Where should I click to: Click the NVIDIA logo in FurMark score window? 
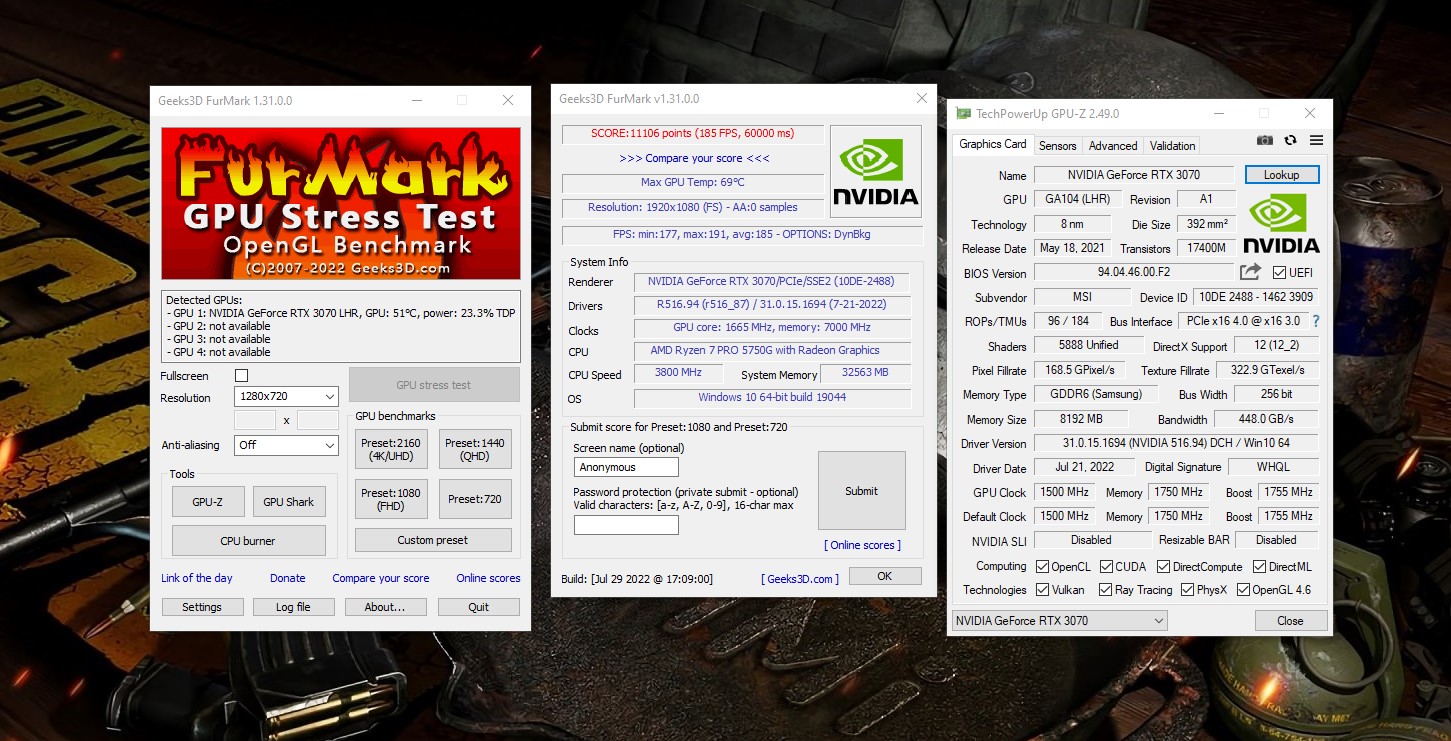point(875,171)
